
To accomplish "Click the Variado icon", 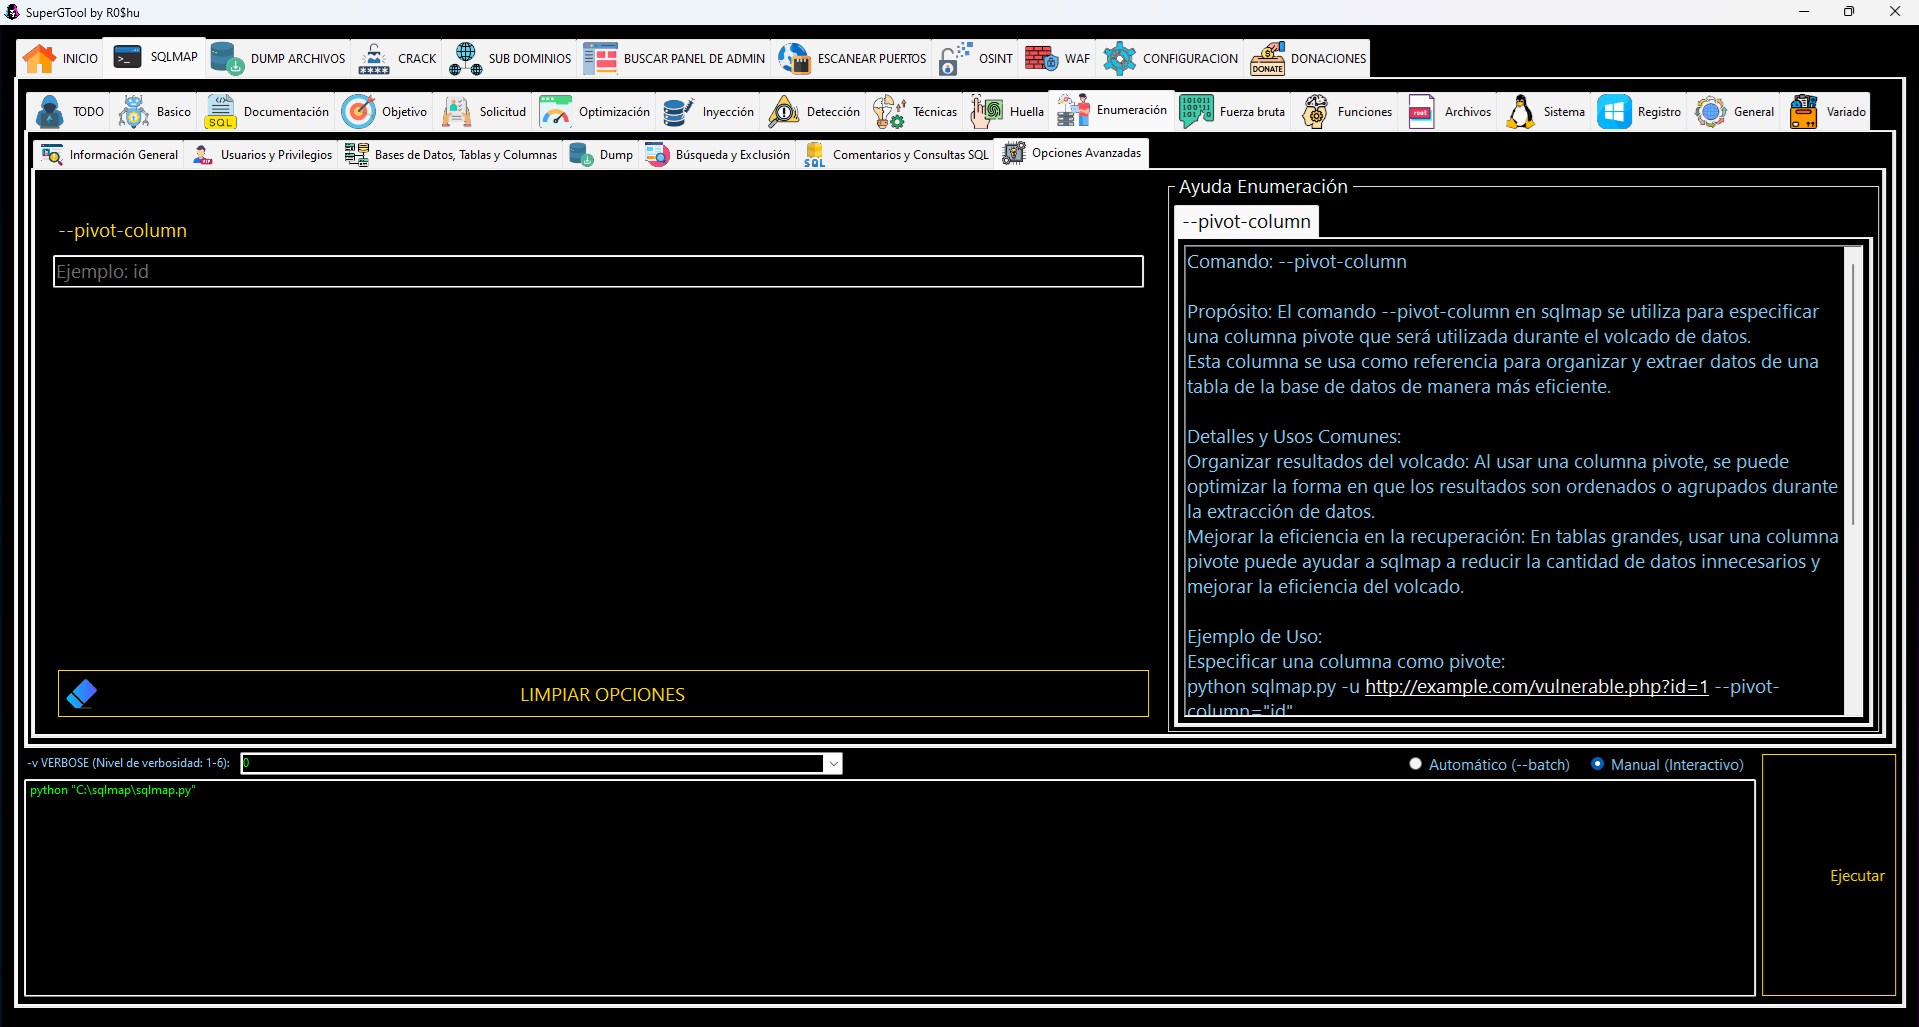I will point(1803,112).
